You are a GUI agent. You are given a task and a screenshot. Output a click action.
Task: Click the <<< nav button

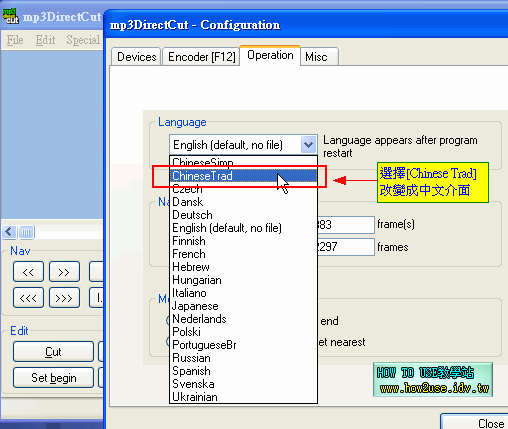click(28, 298)
